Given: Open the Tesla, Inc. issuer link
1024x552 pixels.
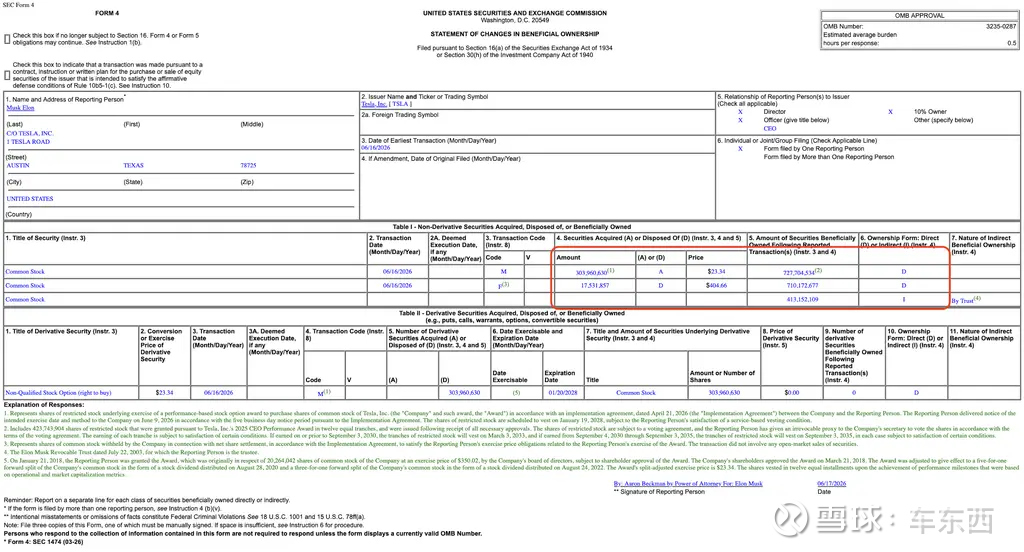Looking at the screenshot, I should tap(374, 104).
